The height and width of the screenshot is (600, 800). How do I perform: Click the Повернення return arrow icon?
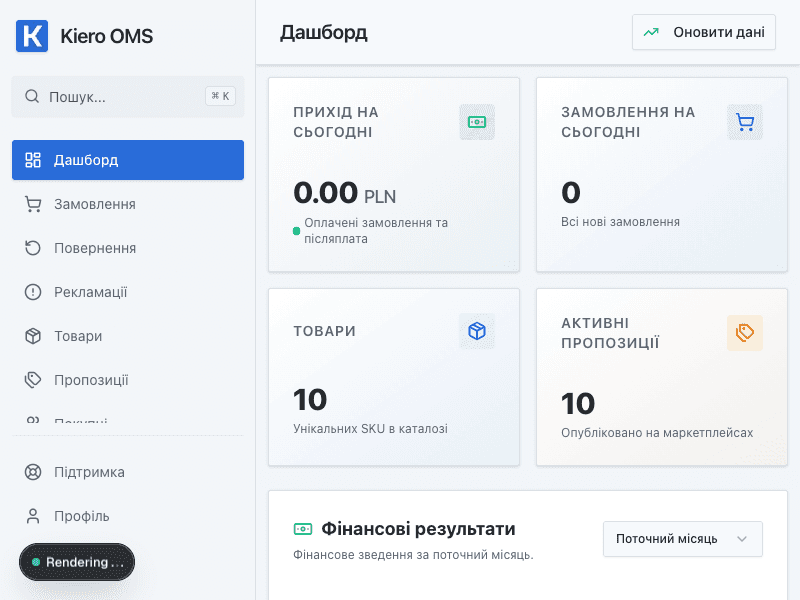click(x=33, y=248)
